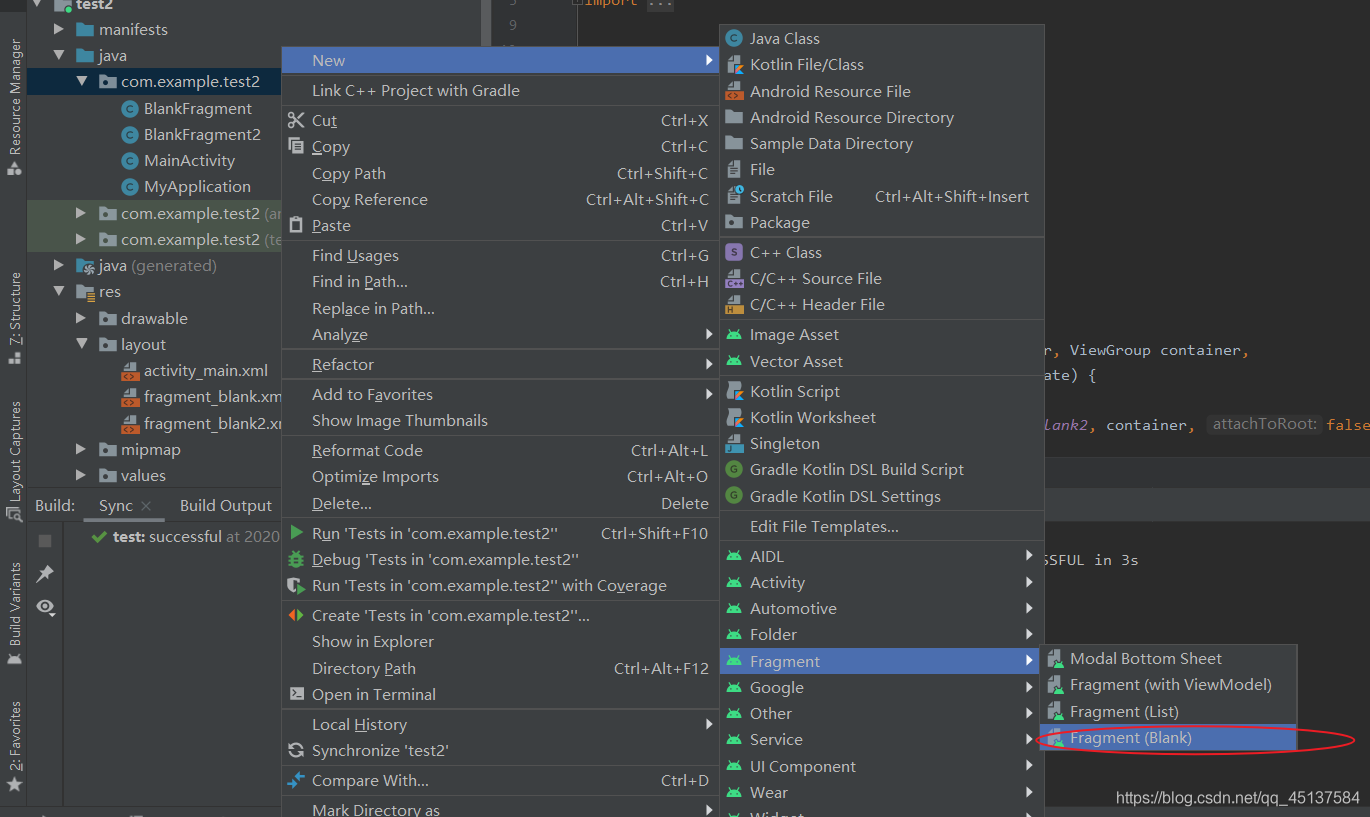Click the Android Resource File icon
This screenshot has width=1370, height=817.
click(x=734, y=91)
